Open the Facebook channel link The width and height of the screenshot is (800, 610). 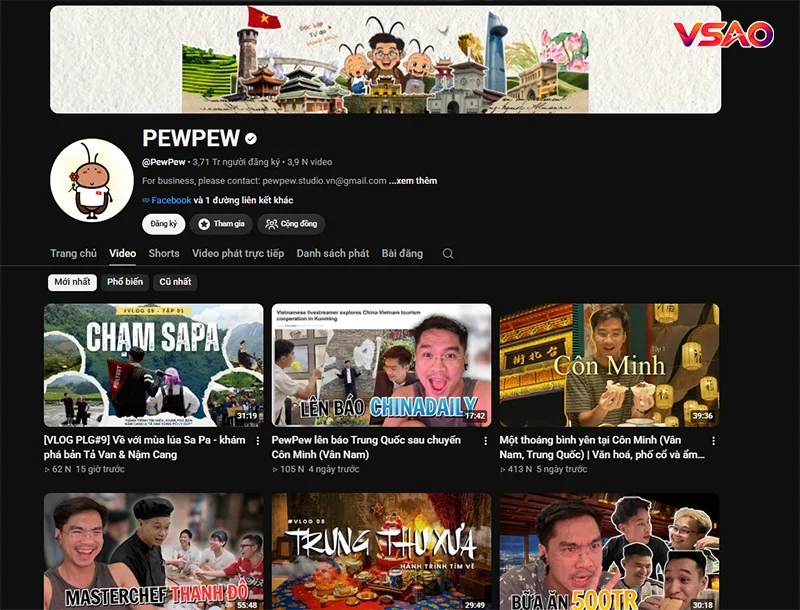tap(171, 200)
